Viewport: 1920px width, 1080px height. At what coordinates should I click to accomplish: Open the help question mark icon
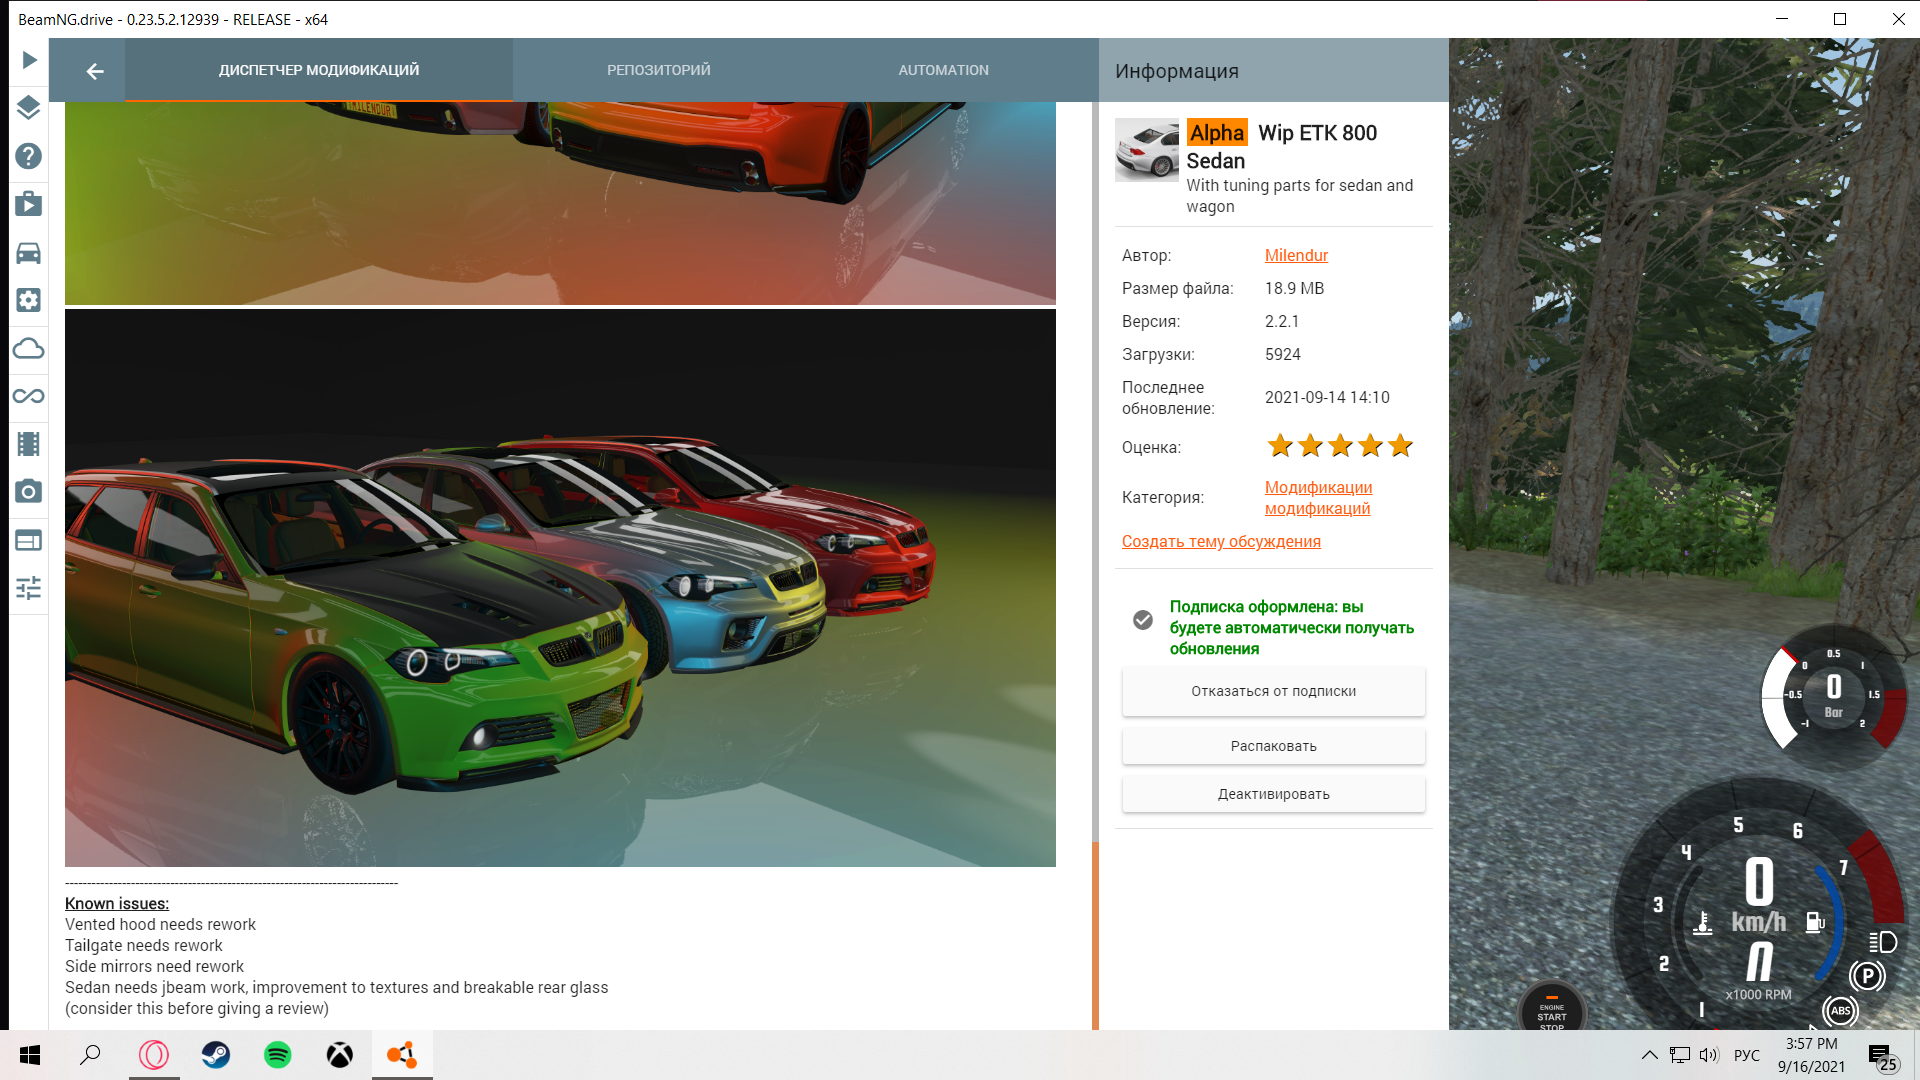tap(29, 156)
